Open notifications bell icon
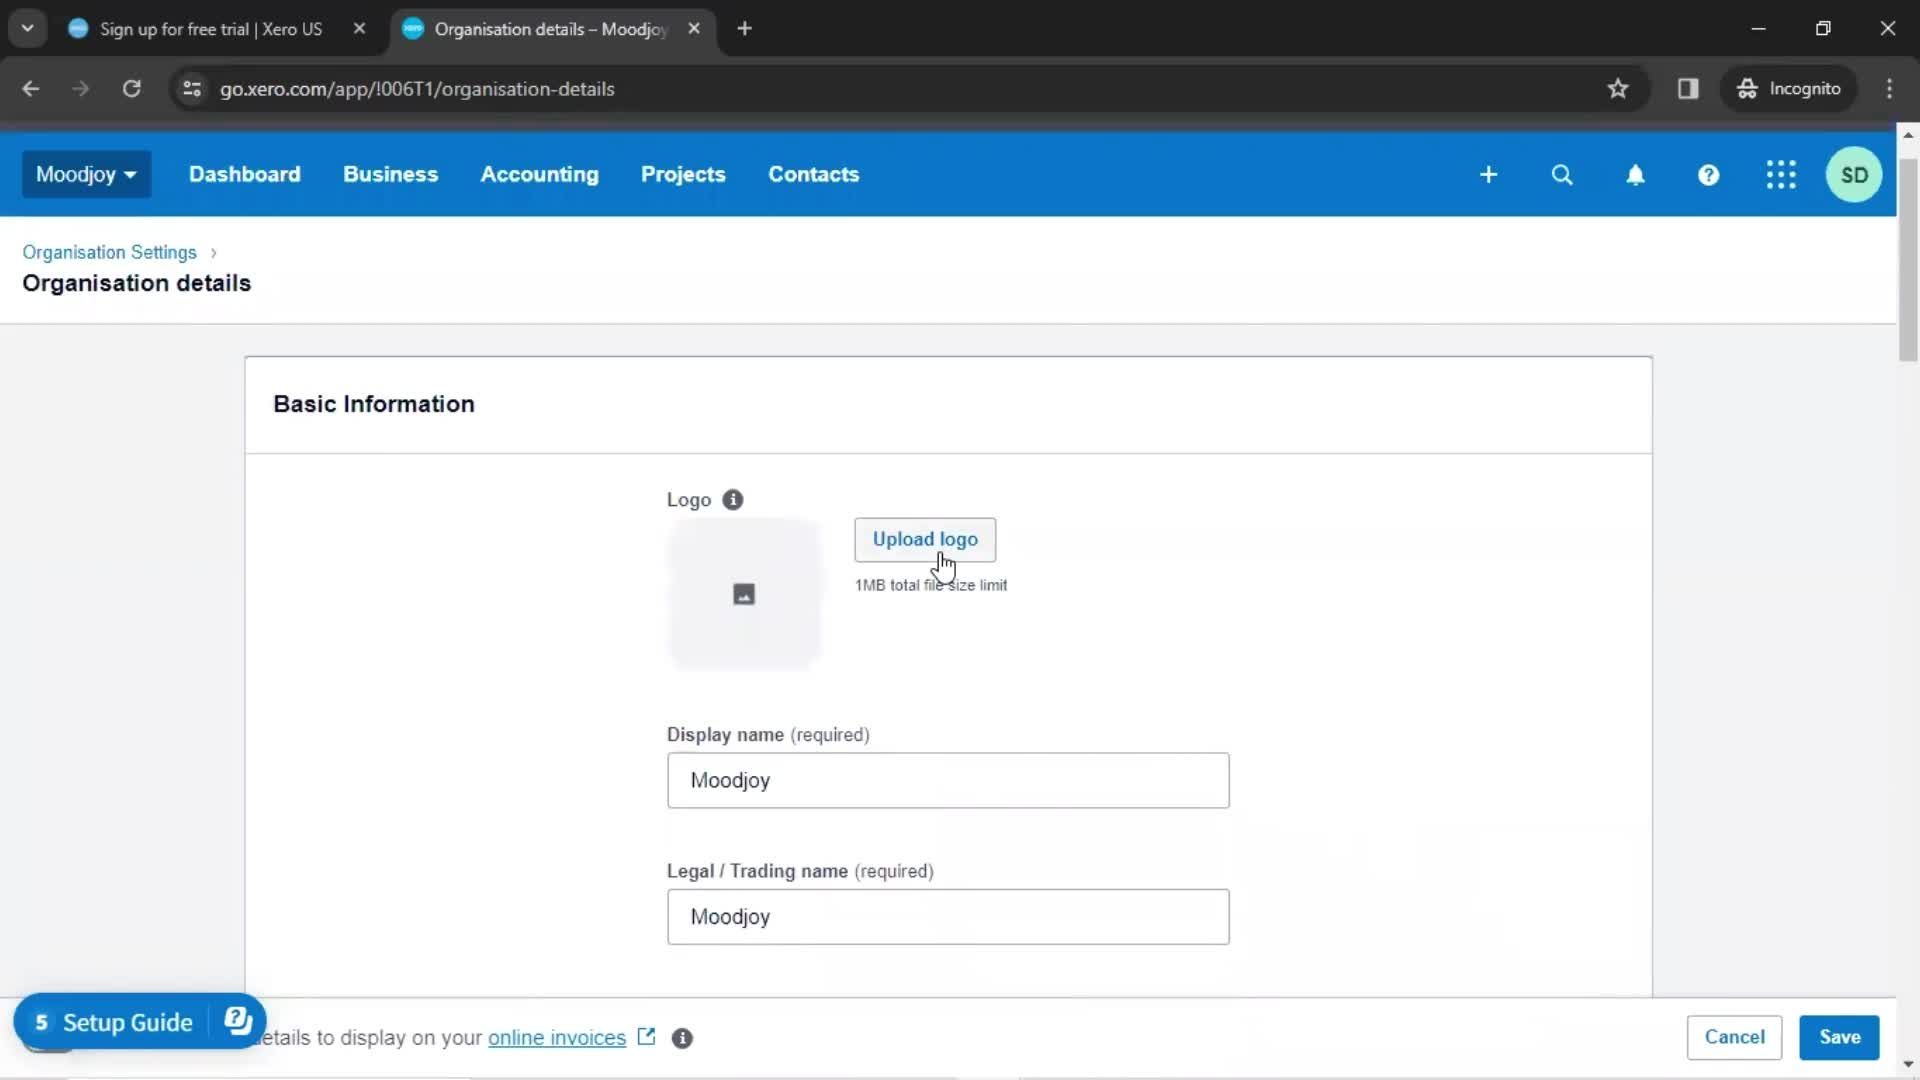The image size is (1920, 1080). coord(1635,175)
